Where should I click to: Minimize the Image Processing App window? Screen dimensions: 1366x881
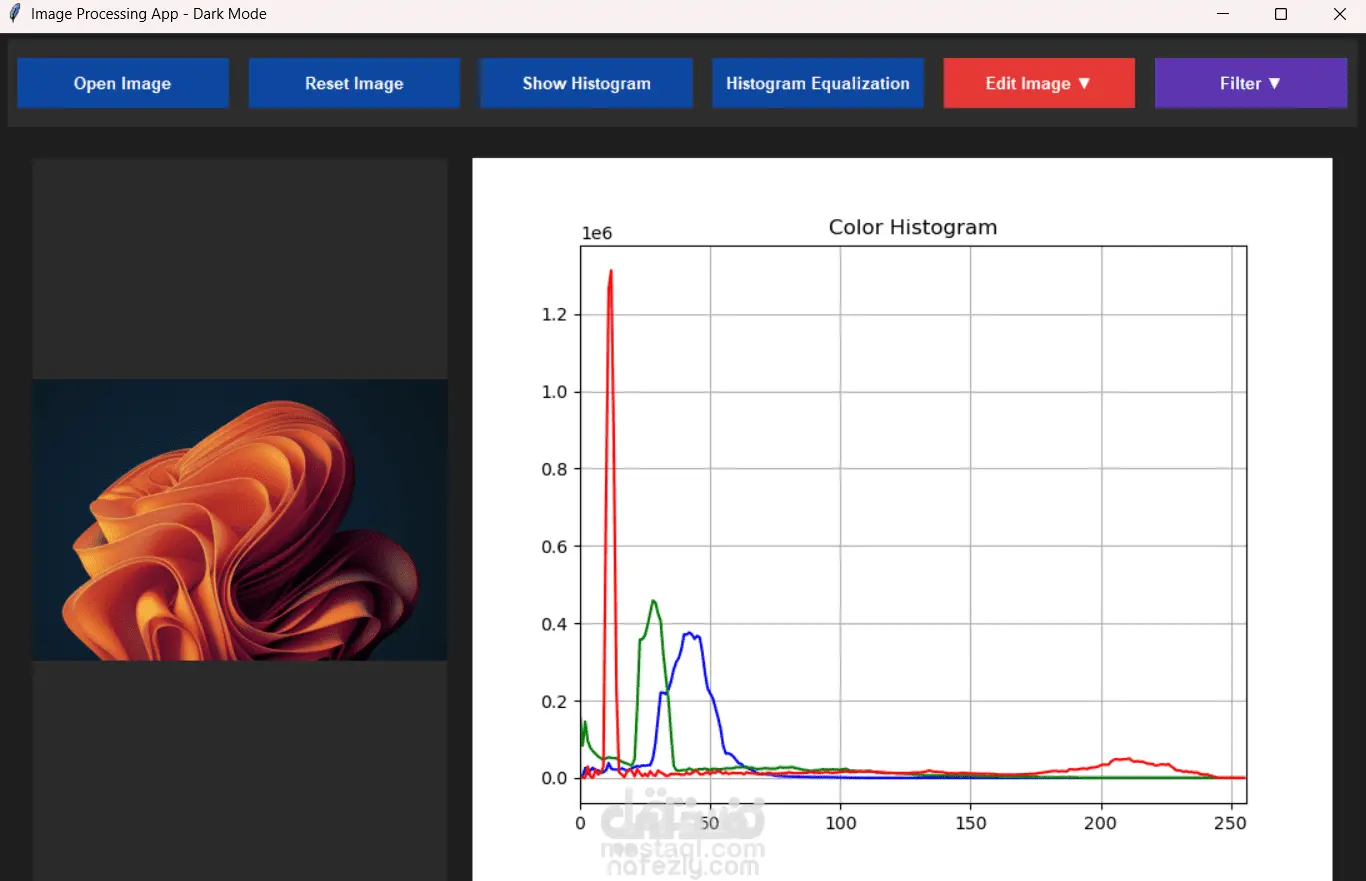coord(1223,14)
